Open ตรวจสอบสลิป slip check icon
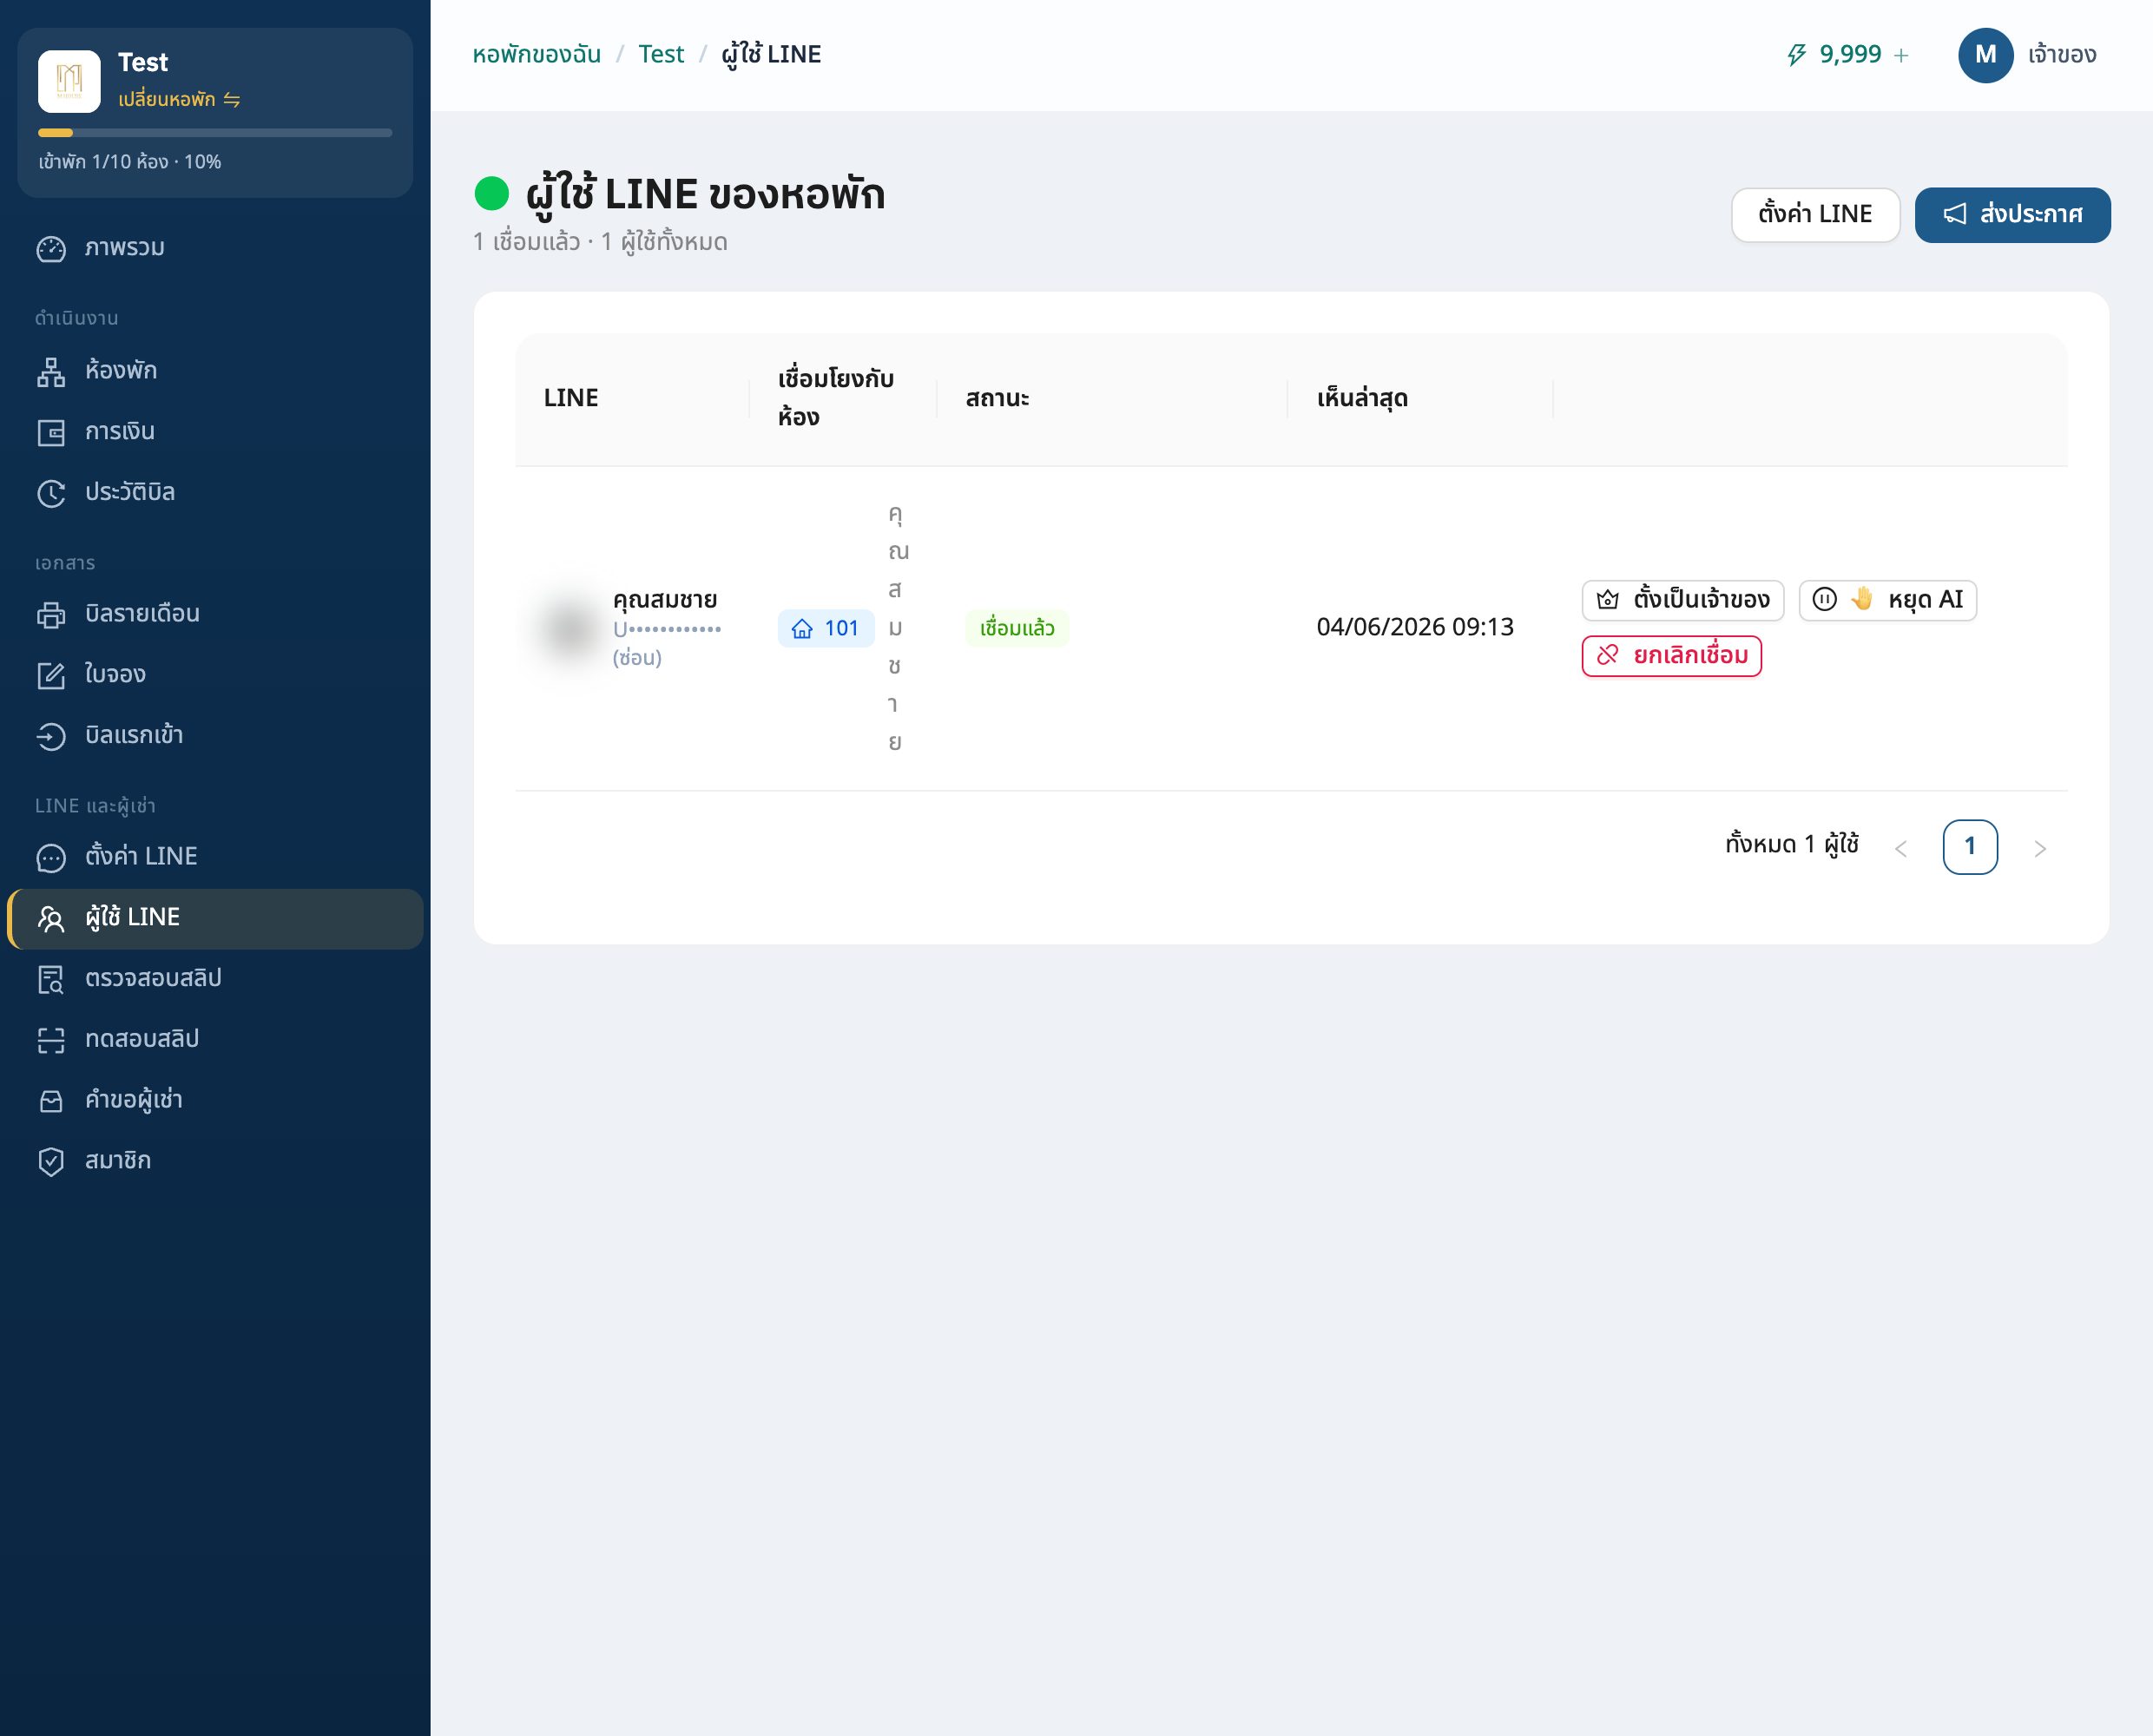The image size is (2153, 1736). click(x=51, y=979)
